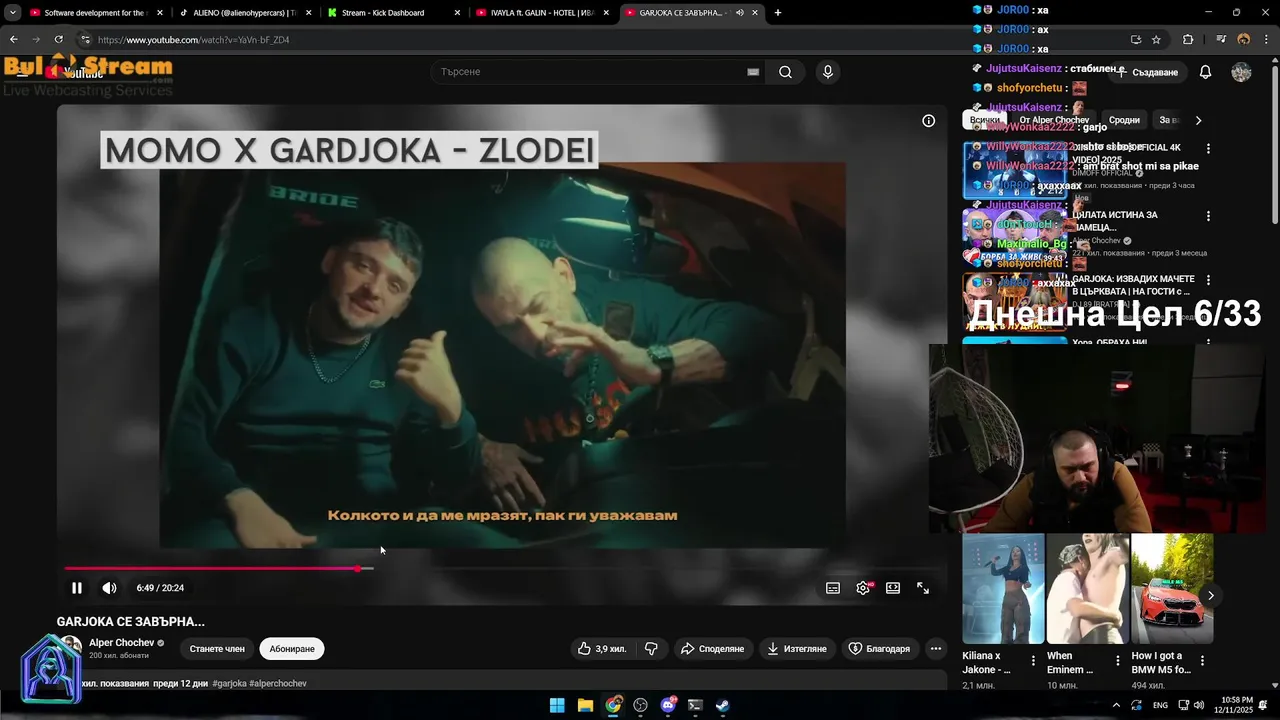Start voice search with microphone icon
1280x720 pixels.
pyautogui.click(x=827, y=72)
